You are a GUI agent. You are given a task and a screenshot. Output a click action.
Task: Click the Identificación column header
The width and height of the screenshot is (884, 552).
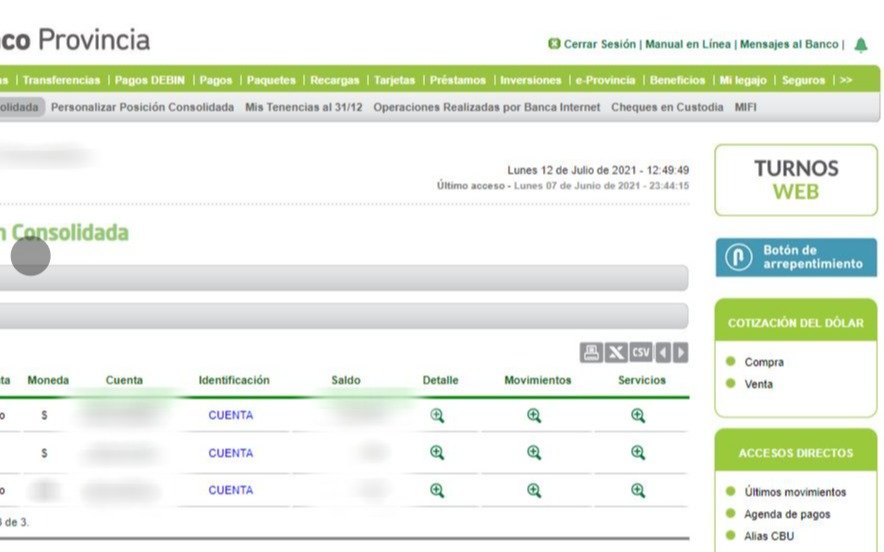click(234, 380)
